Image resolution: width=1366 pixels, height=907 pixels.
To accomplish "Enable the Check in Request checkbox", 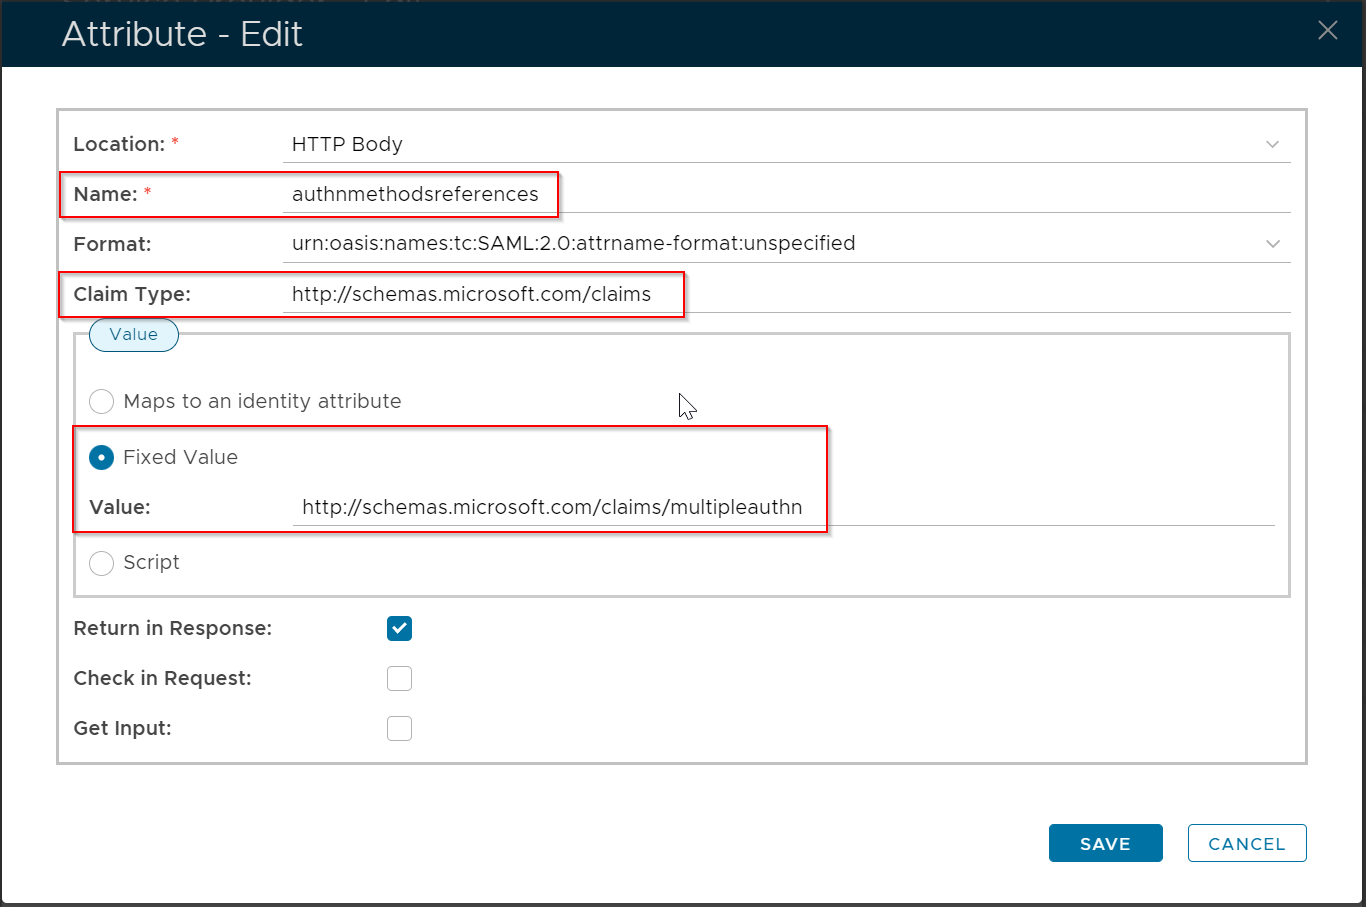I will click(x=399, y=679).
